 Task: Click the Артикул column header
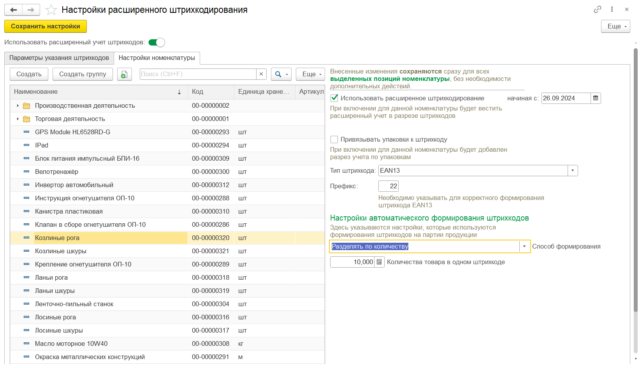[310, 92]
